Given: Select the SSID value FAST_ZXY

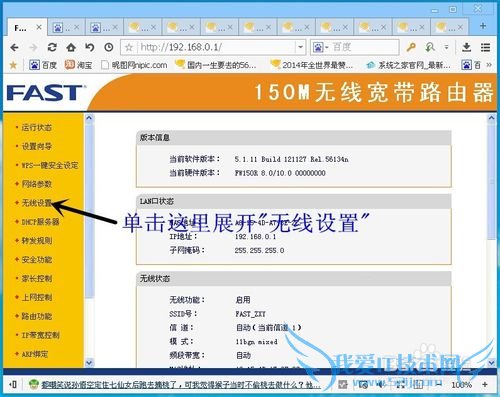Looking at the screenshot, I should coord(250,314).
